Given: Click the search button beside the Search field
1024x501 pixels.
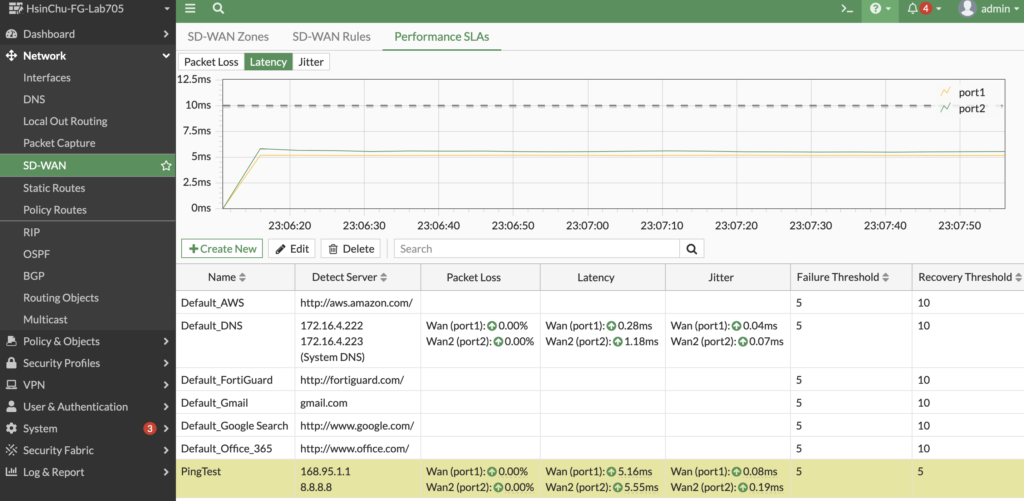Looking at the screenshot, I should click(x=692, y=249).
